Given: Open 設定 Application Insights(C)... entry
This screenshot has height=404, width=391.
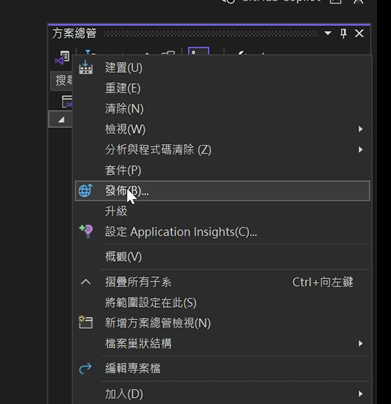Looking at the screenshot, I should [222, 232].
